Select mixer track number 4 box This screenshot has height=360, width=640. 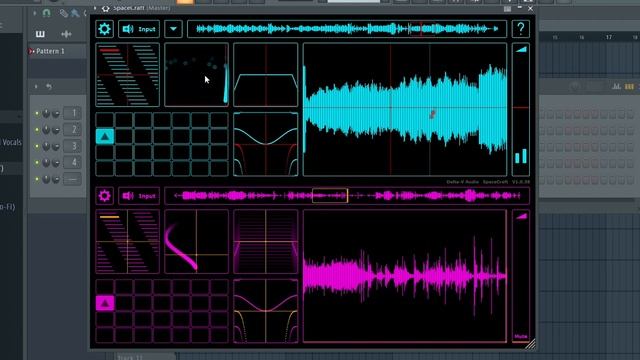coord(72,162)
